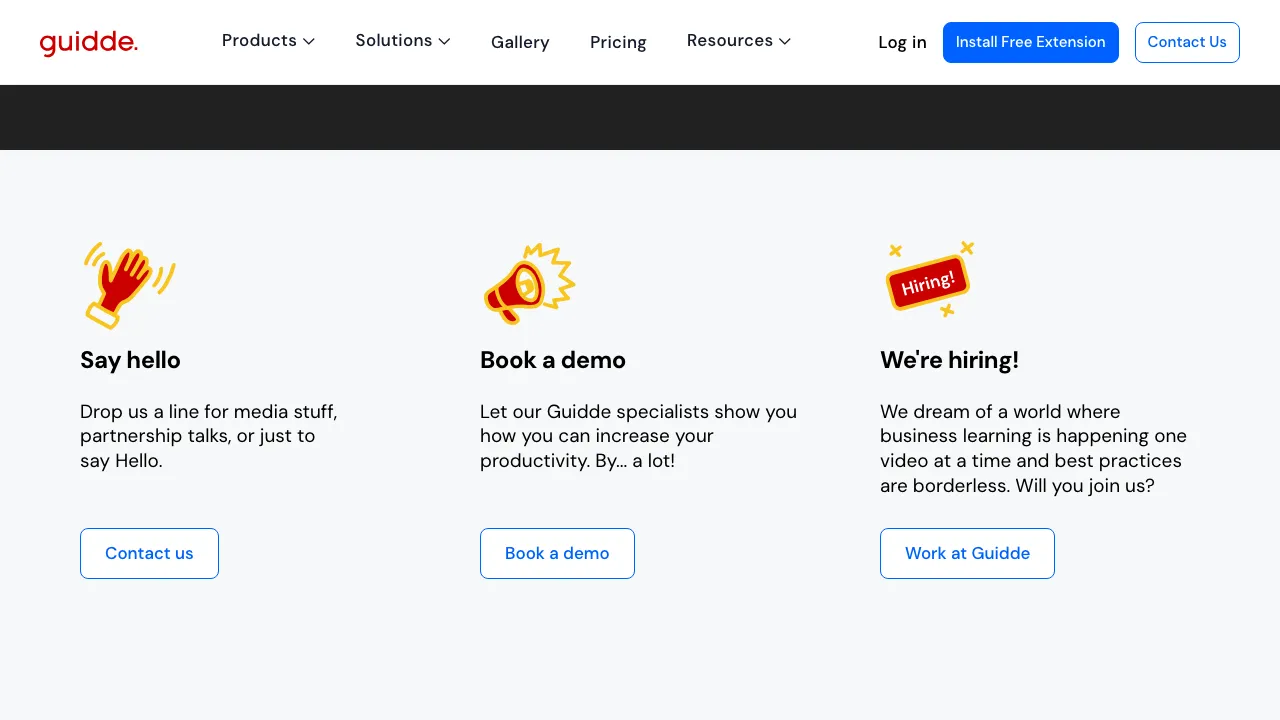Screen dimensions: 1280x720
Task: Click the dark banner strip below the header
Action: click(x=640, y=117)
